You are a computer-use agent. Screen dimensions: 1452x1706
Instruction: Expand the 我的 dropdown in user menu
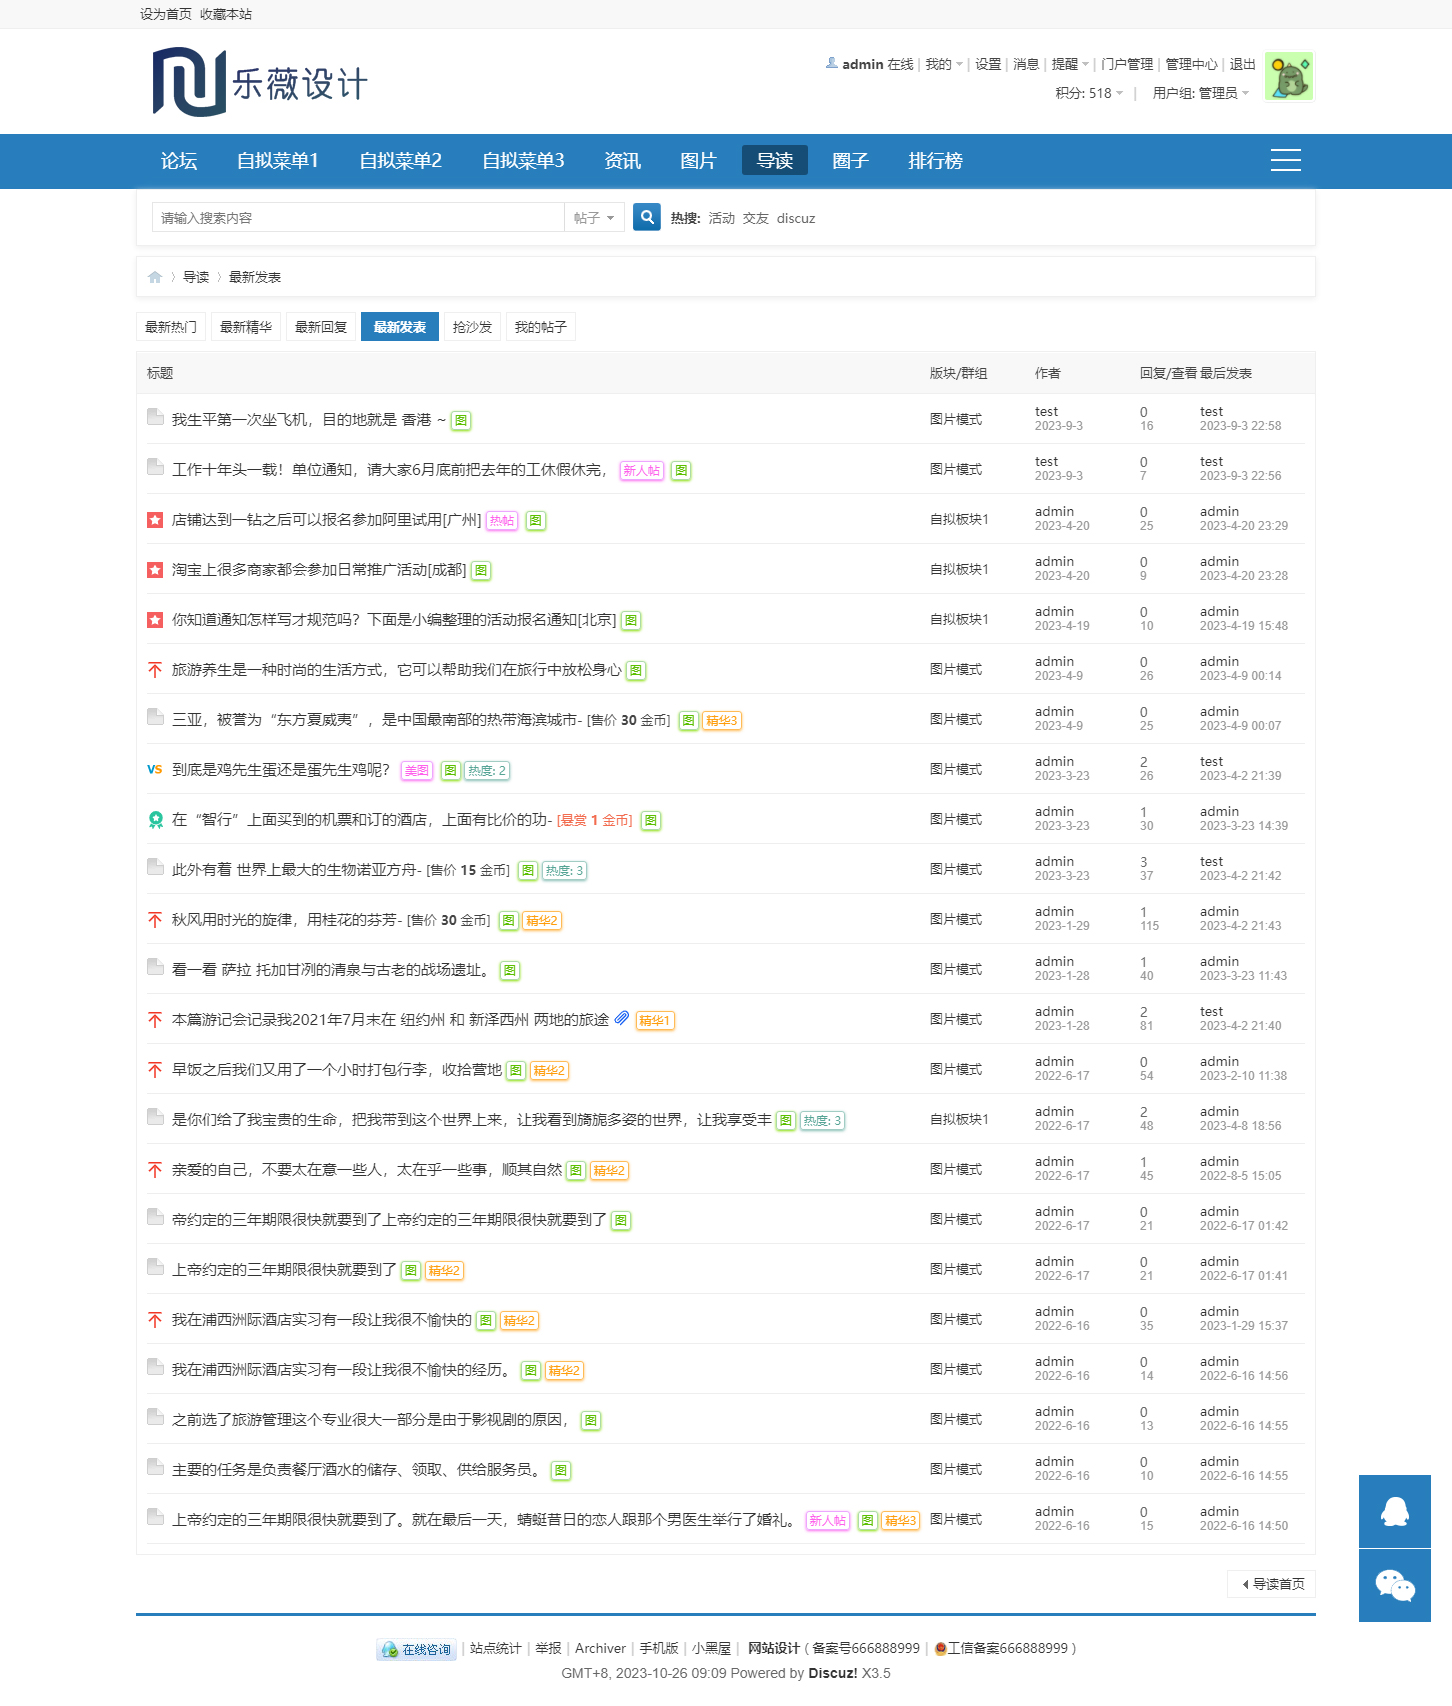(x=943, y=64)
